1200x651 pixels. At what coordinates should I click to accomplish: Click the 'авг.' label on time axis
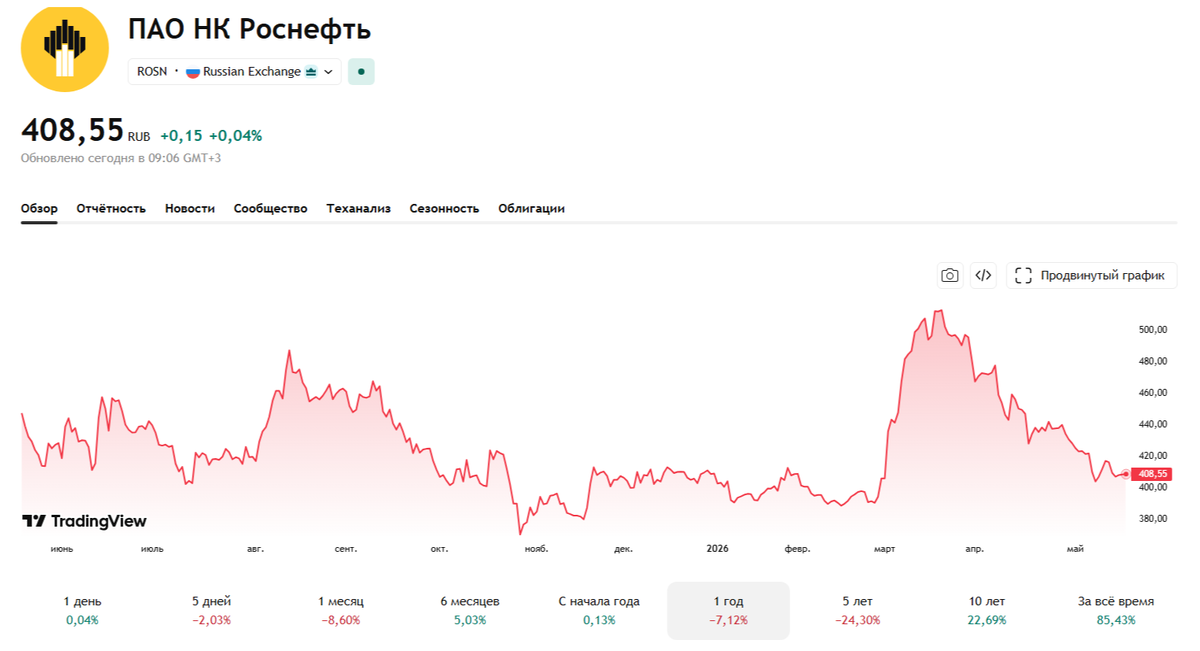(x=255, y=549)
